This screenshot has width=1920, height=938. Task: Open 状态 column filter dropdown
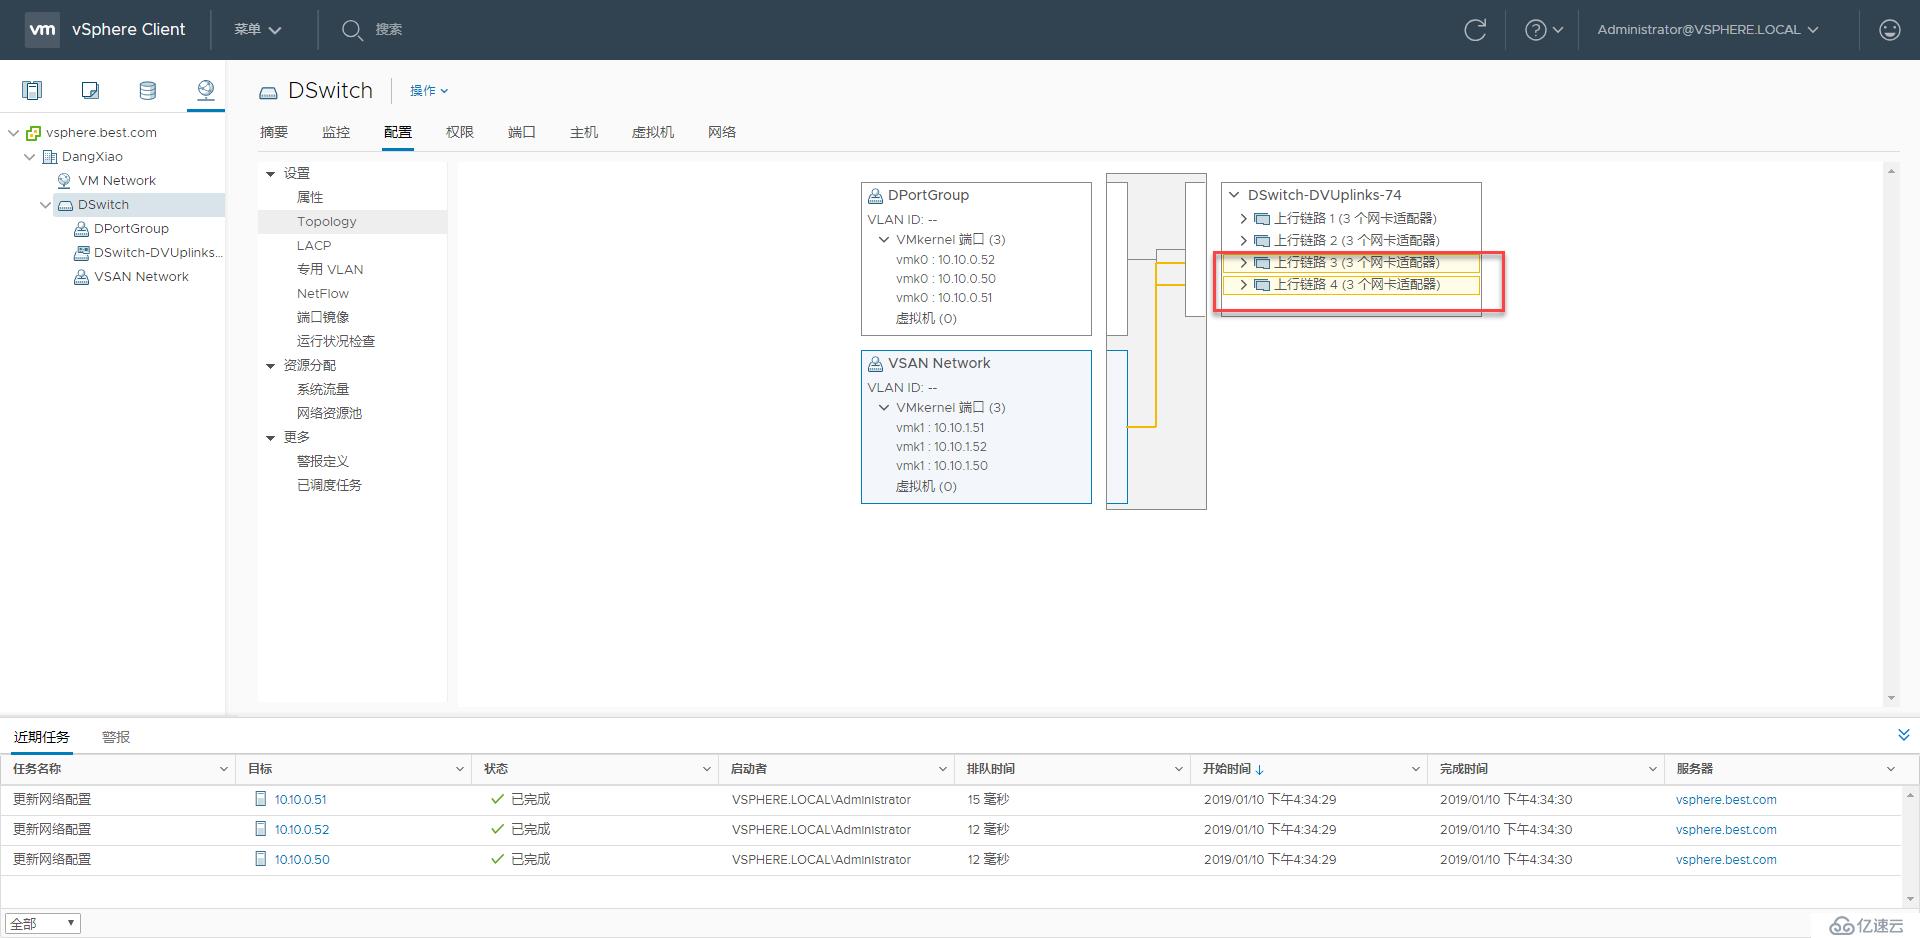pyautogui.click(x=706, y=769)
